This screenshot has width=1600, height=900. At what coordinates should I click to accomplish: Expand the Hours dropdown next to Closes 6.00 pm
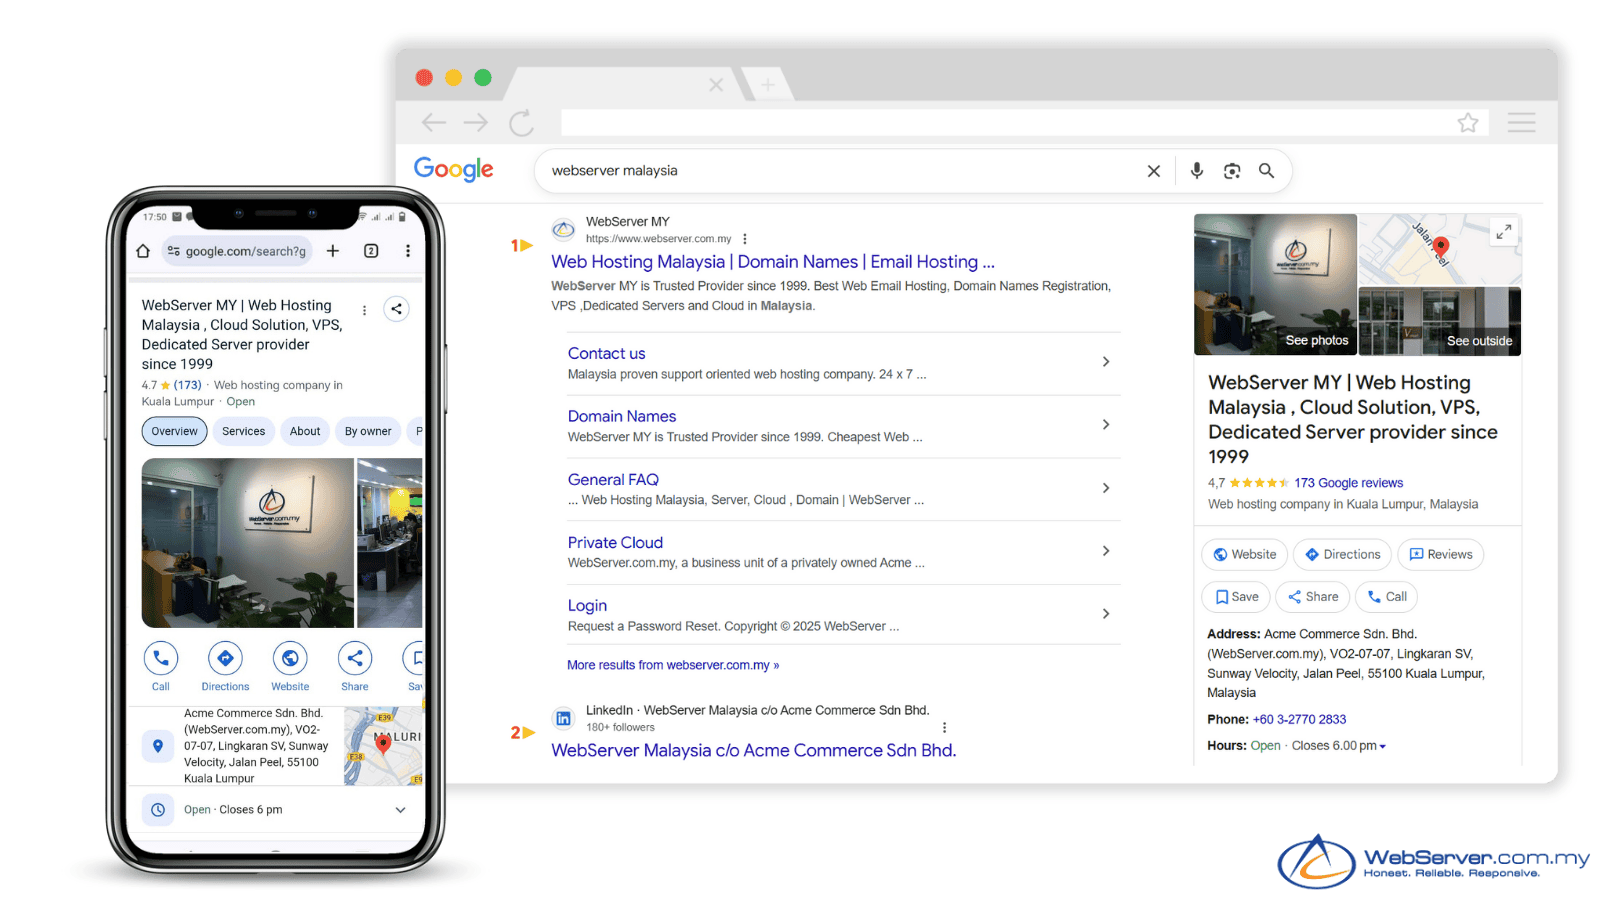point(1383,747)
